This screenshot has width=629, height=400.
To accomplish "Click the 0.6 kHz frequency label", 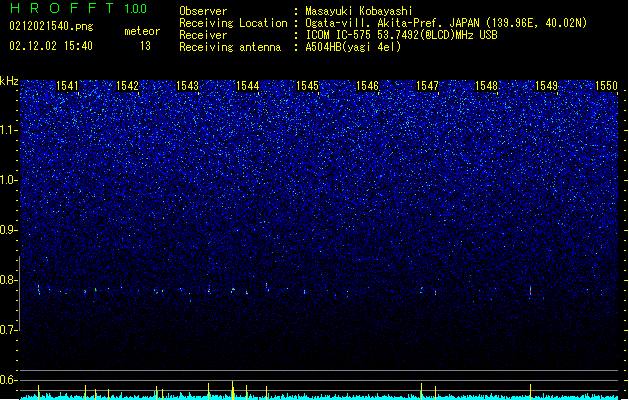I will tap(9, 380).
